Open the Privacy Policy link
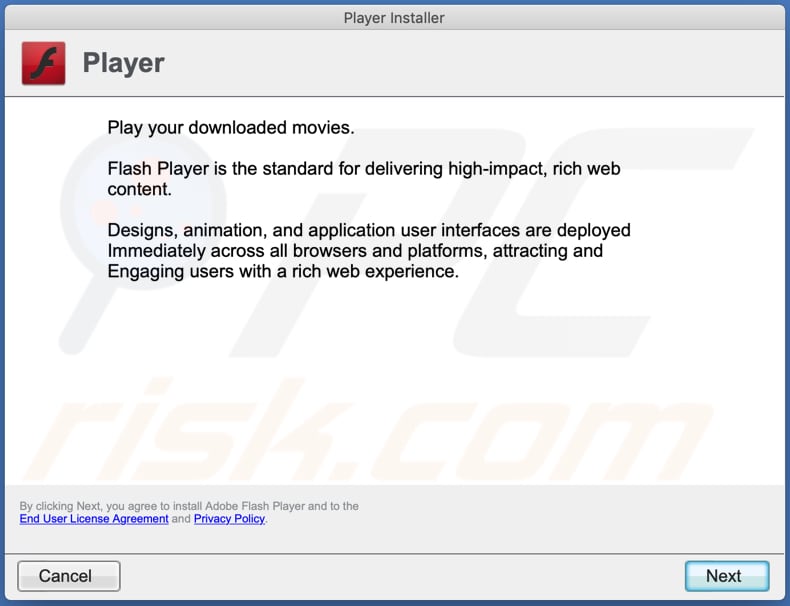790x606 pixels. (229, 519)
